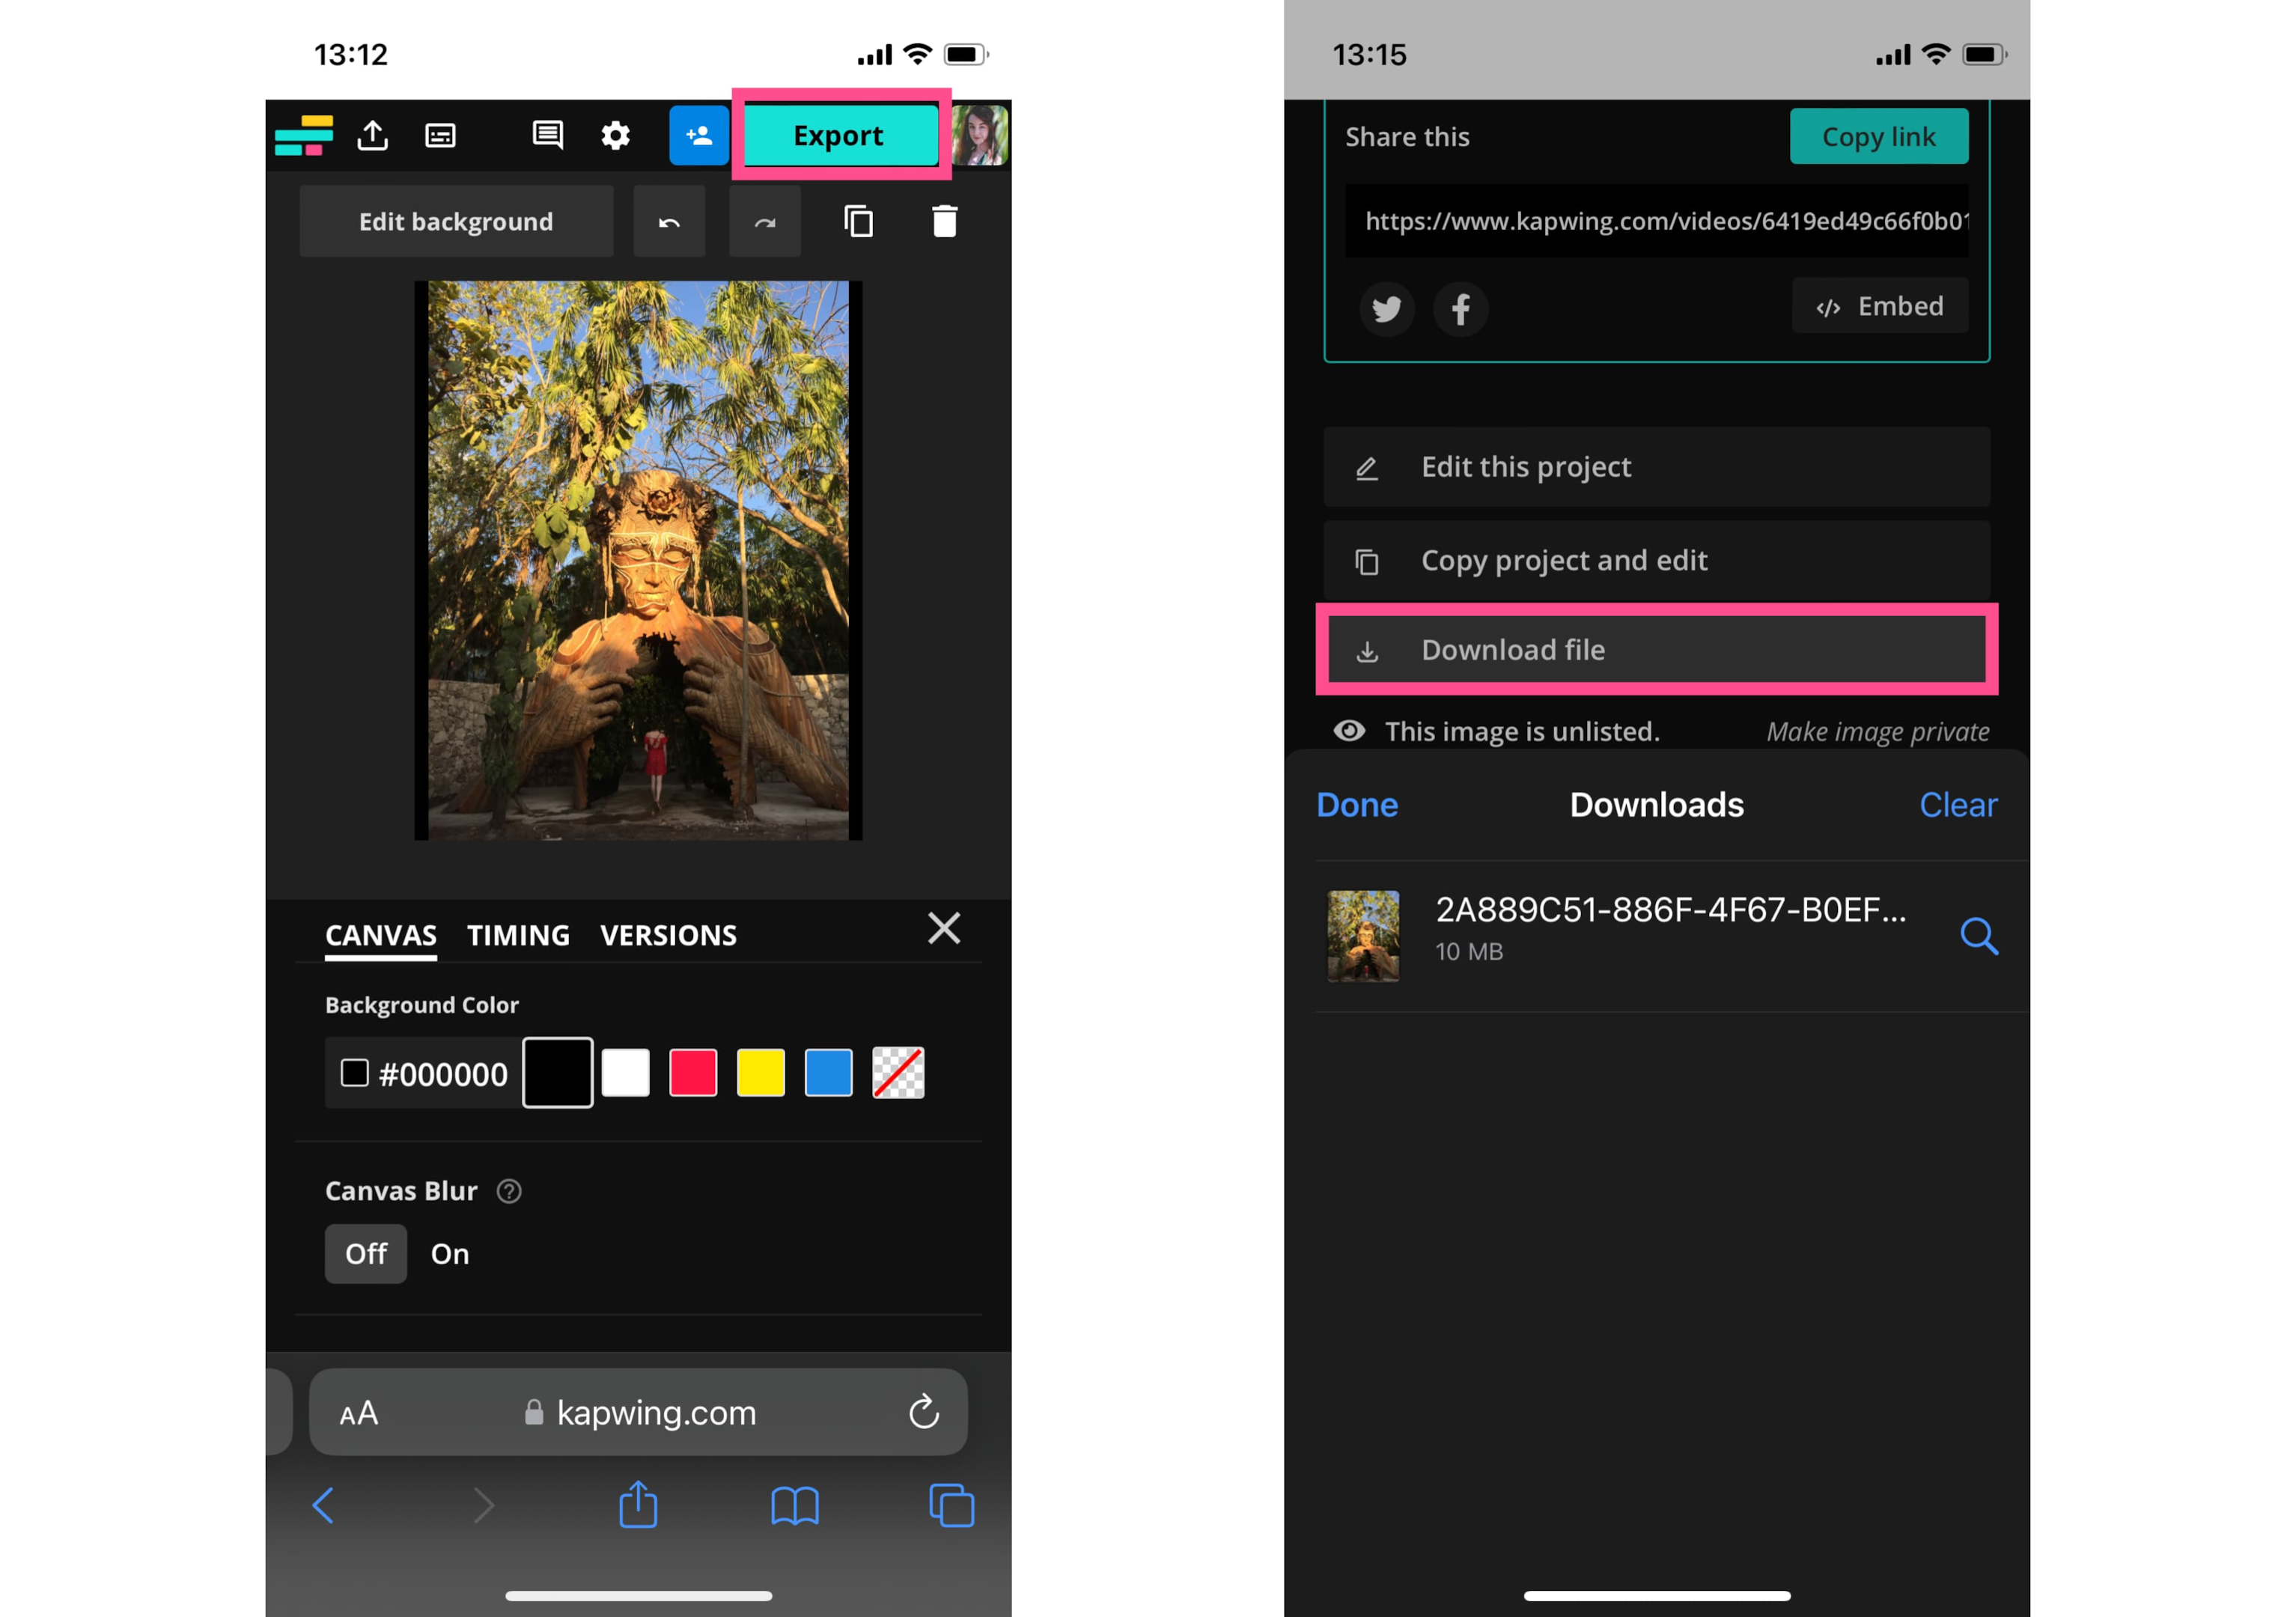This screenshot has height=1617, width=2296.
Task: Click the upload icon in Kapwing toolbar
Action: click(373, 135)
